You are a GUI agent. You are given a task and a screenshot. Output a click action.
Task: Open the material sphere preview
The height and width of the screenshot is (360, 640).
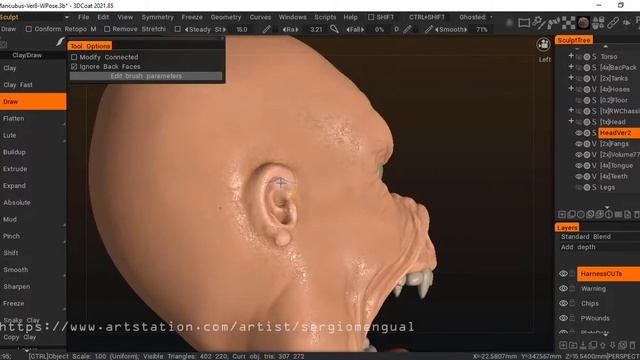[x=583, y=23]
